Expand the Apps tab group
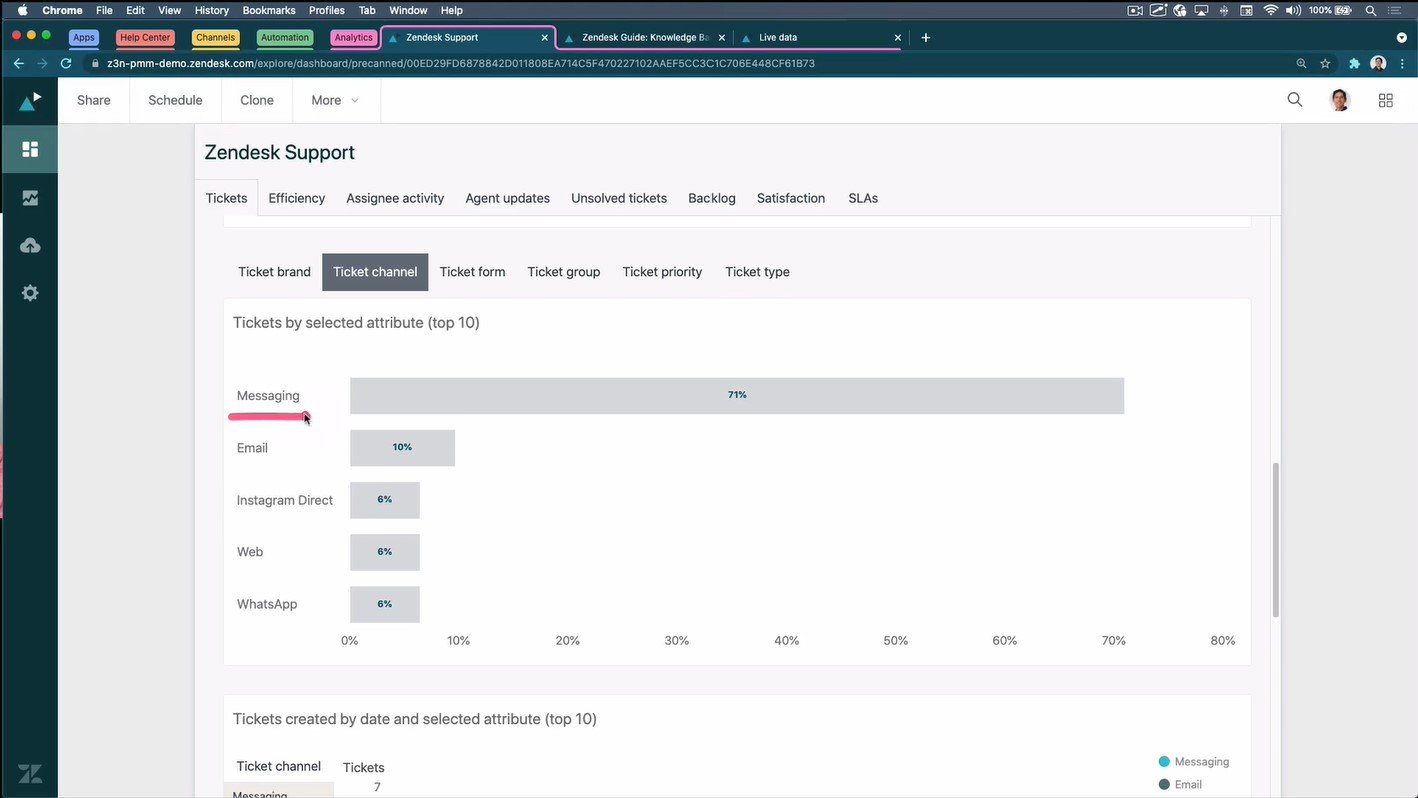Viewport: 1418px width, 798px height. (84, 38)
